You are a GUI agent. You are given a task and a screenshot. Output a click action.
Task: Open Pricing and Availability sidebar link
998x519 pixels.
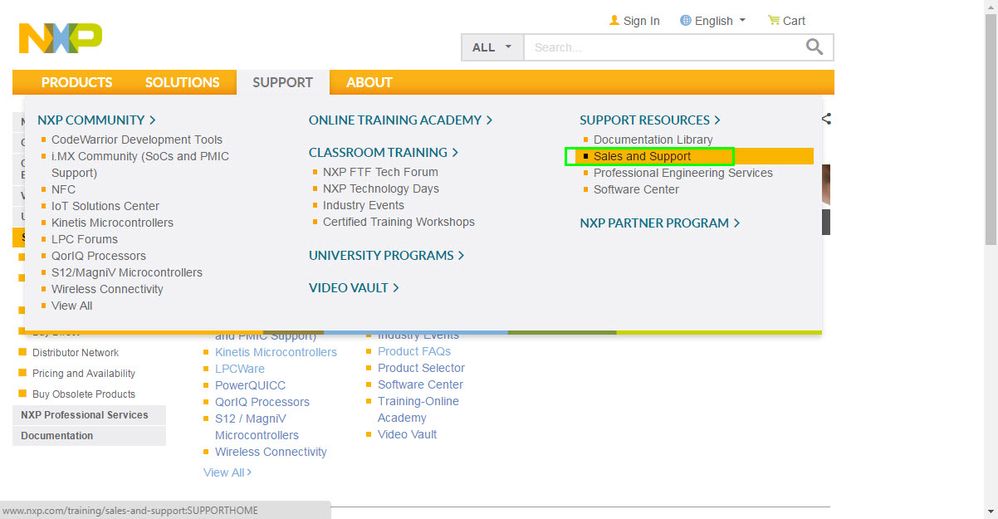[83, 373]
